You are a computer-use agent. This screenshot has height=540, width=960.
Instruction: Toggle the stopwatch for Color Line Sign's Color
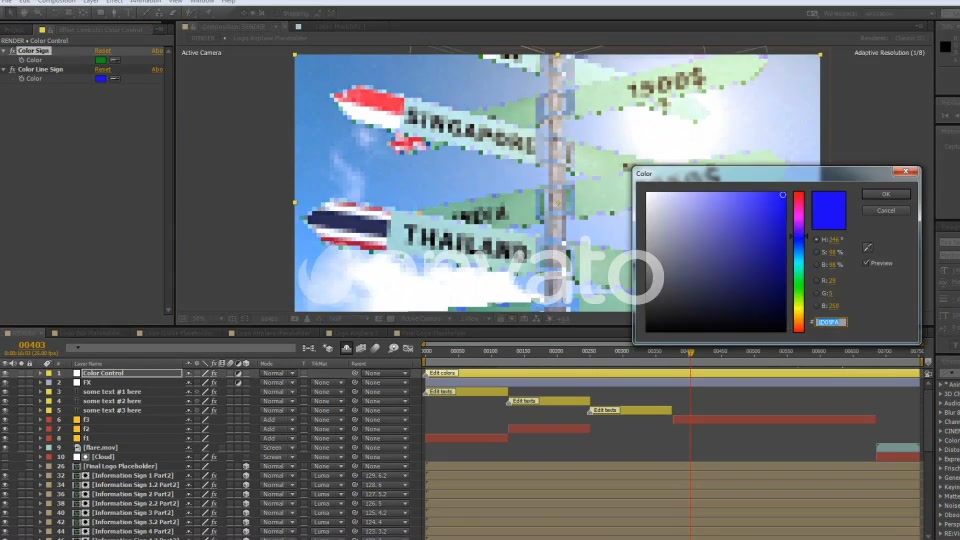pos(21,78)
